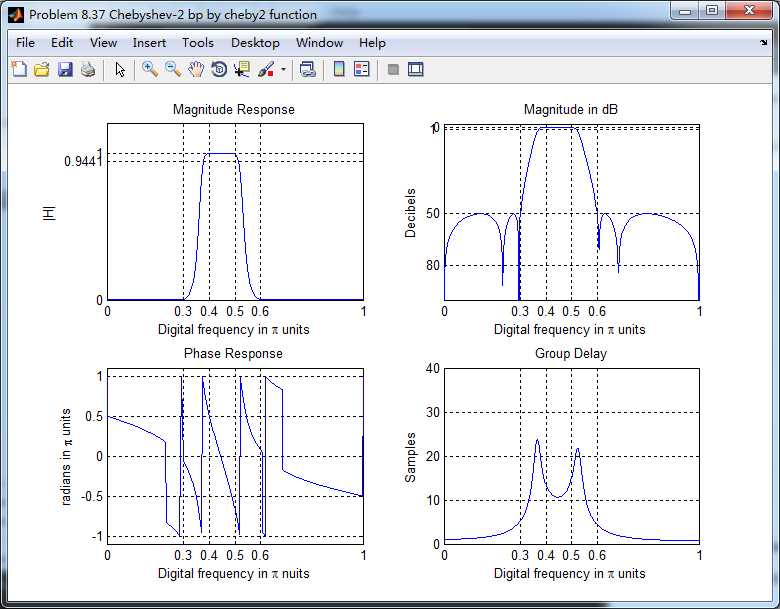Viewport: 780px width, 609px height.
Task: Click the Phase Response plot title
Action: click(x=233, y=353)
